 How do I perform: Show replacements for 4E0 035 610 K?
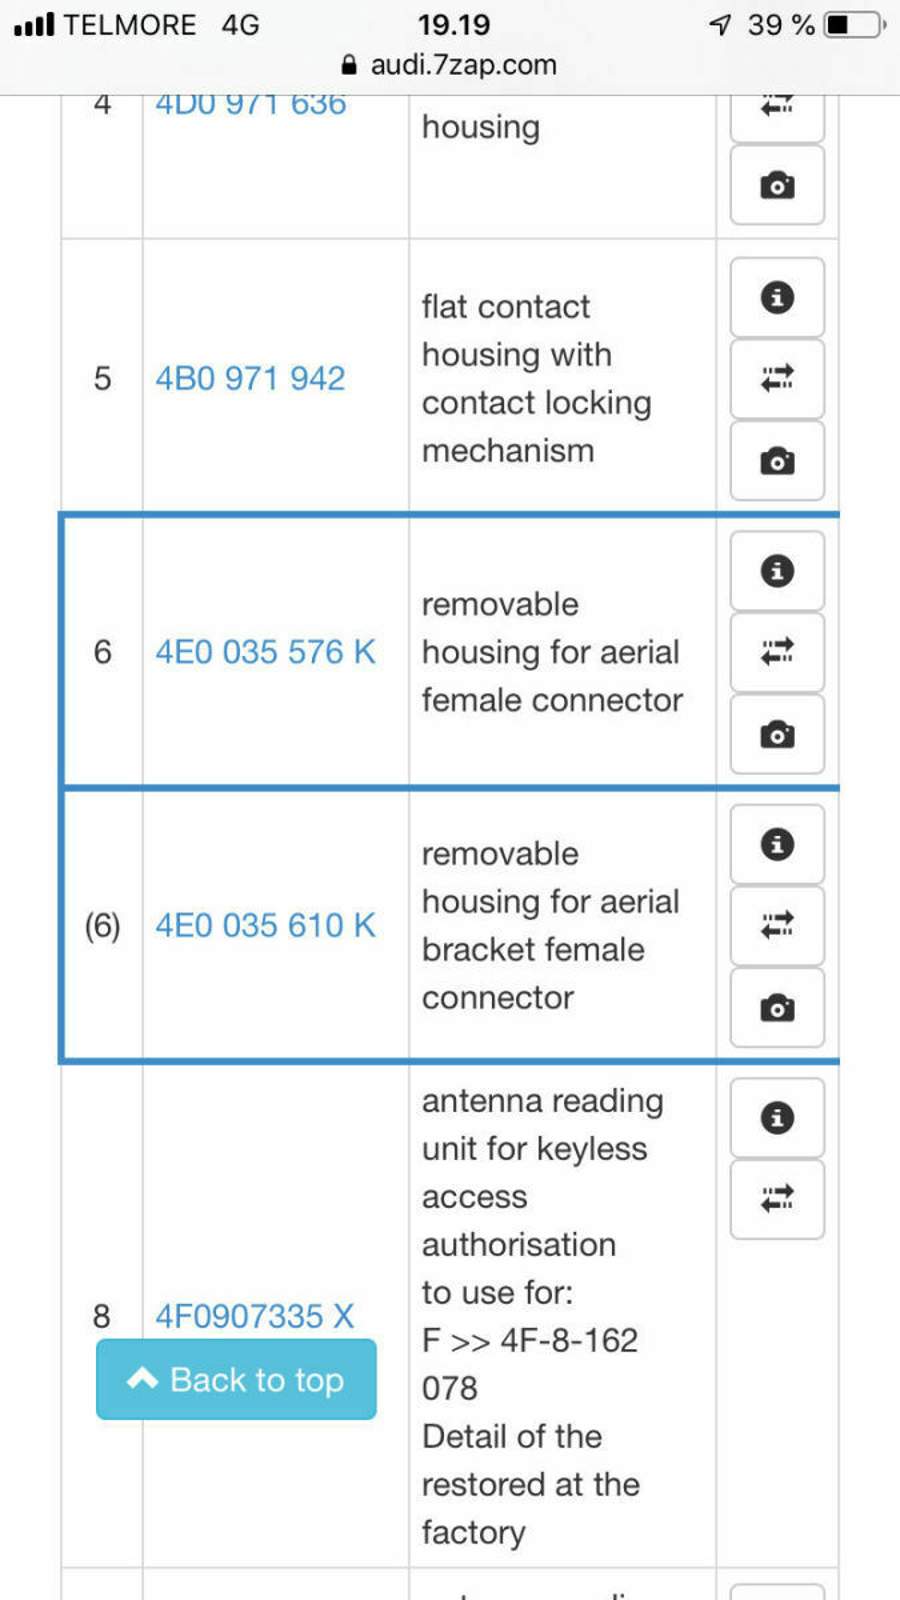point(777,925)
